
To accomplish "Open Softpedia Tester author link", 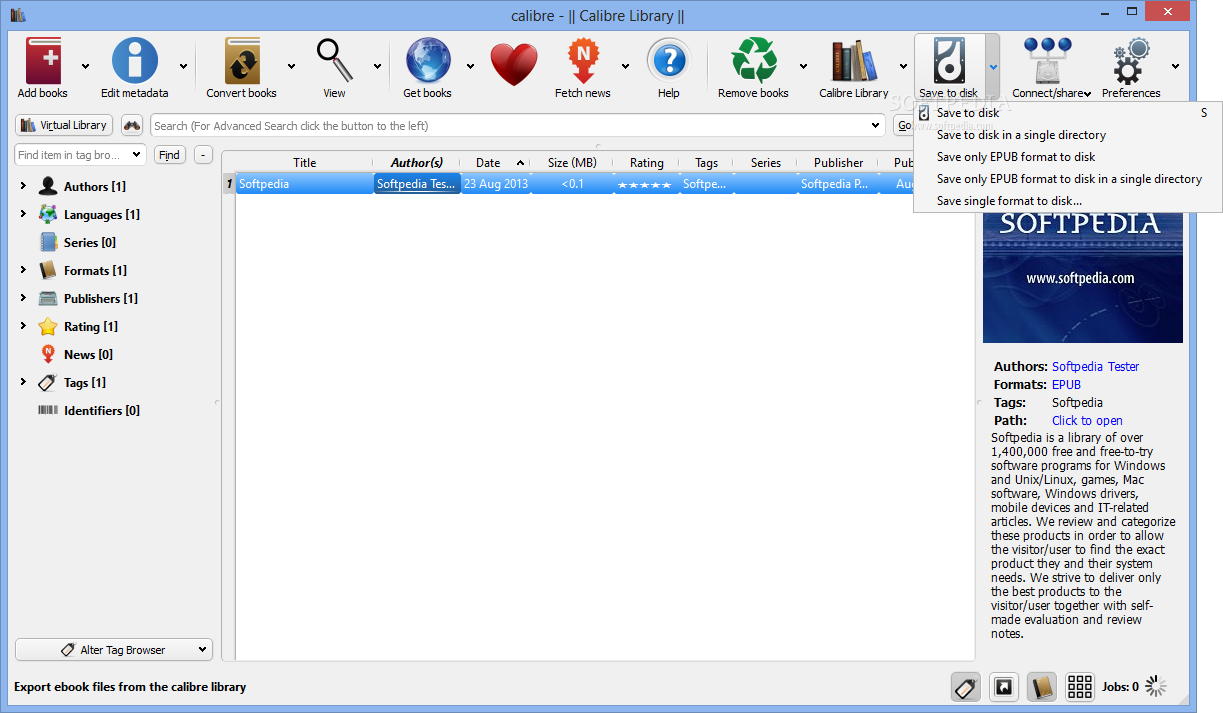I will click(1095, 367).
